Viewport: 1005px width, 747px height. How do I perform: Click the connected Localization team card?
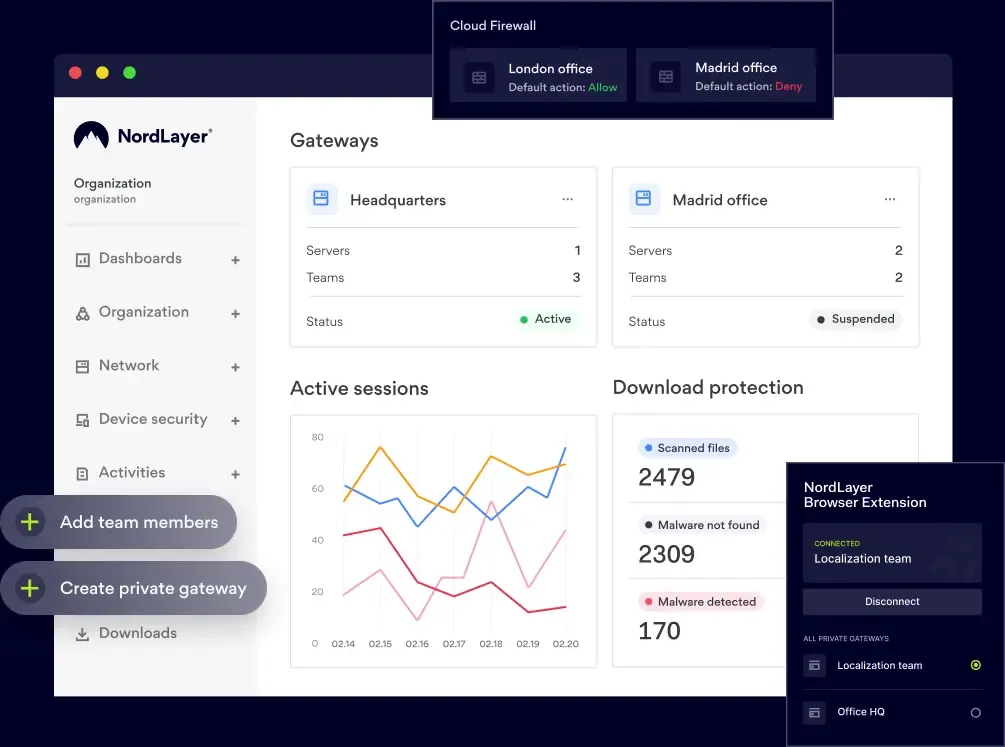click(892, 553)
